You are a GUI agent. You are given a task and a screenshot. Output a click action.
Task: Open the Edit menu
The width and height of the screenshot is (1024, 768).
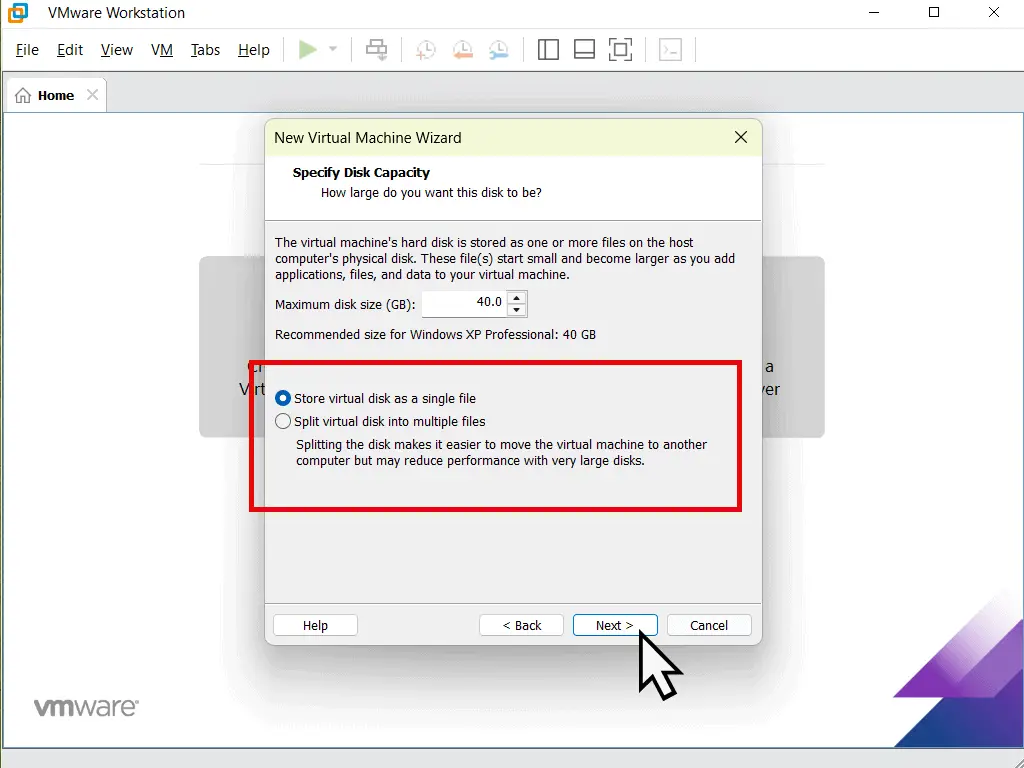pyautogui.click(x=70, y=50)
